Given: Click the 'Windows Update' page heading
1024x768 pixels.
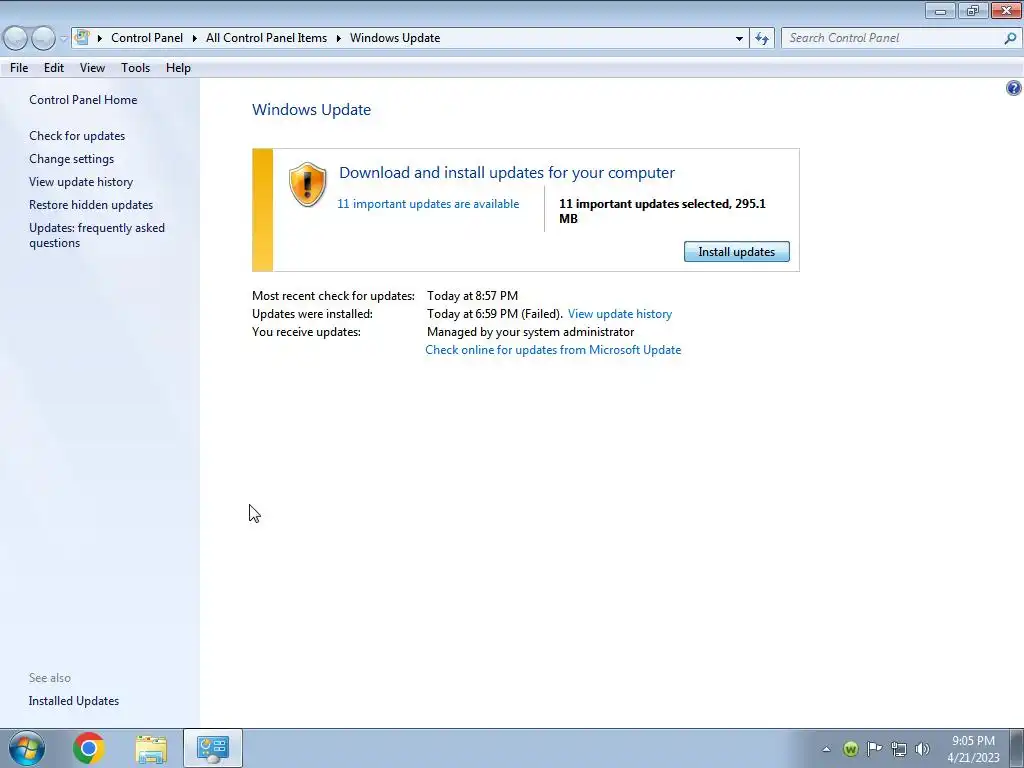Looking at the screenshot, I should click(312, 110).
